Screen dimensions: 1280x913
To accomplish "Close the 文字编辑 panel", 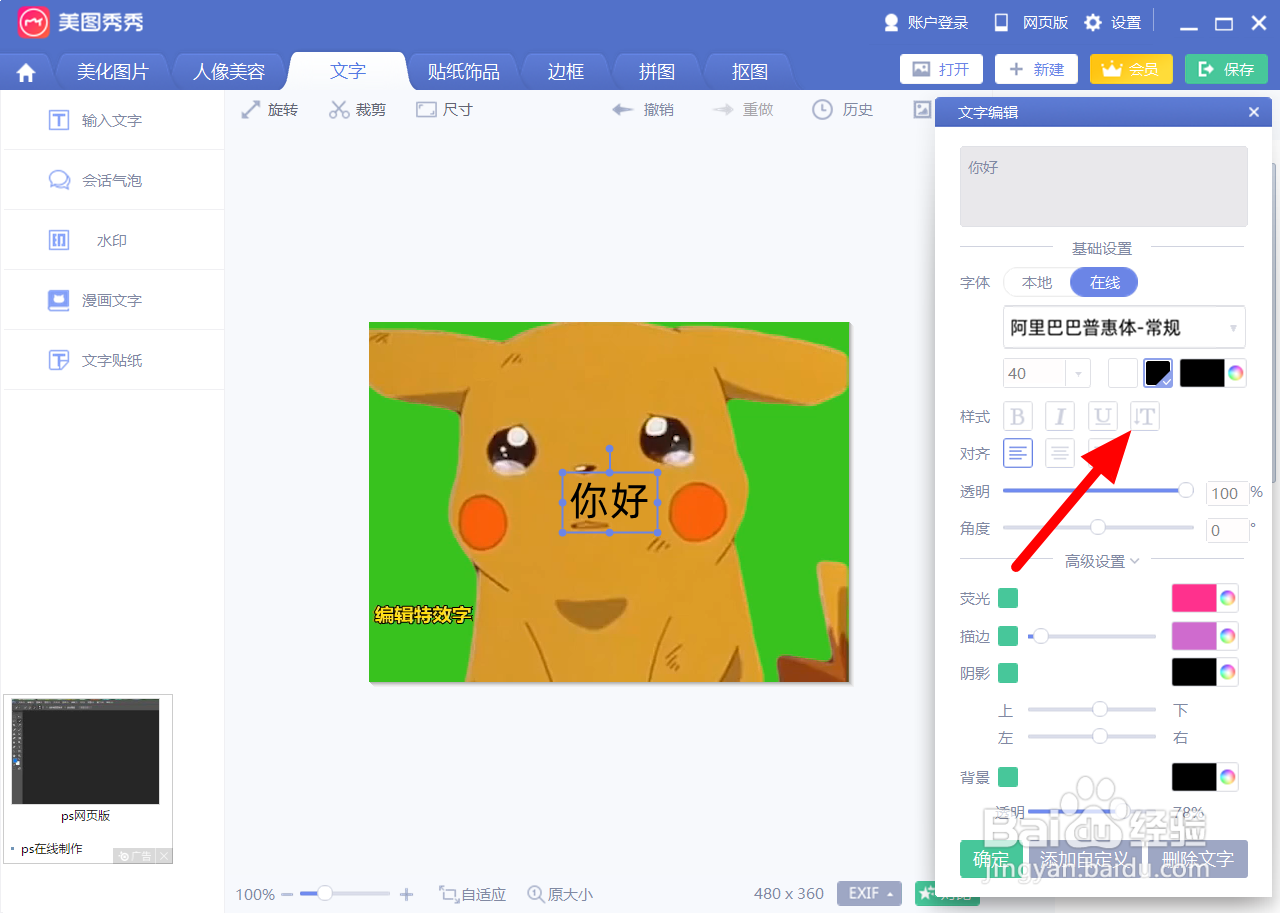I will tap(1254, 112).
